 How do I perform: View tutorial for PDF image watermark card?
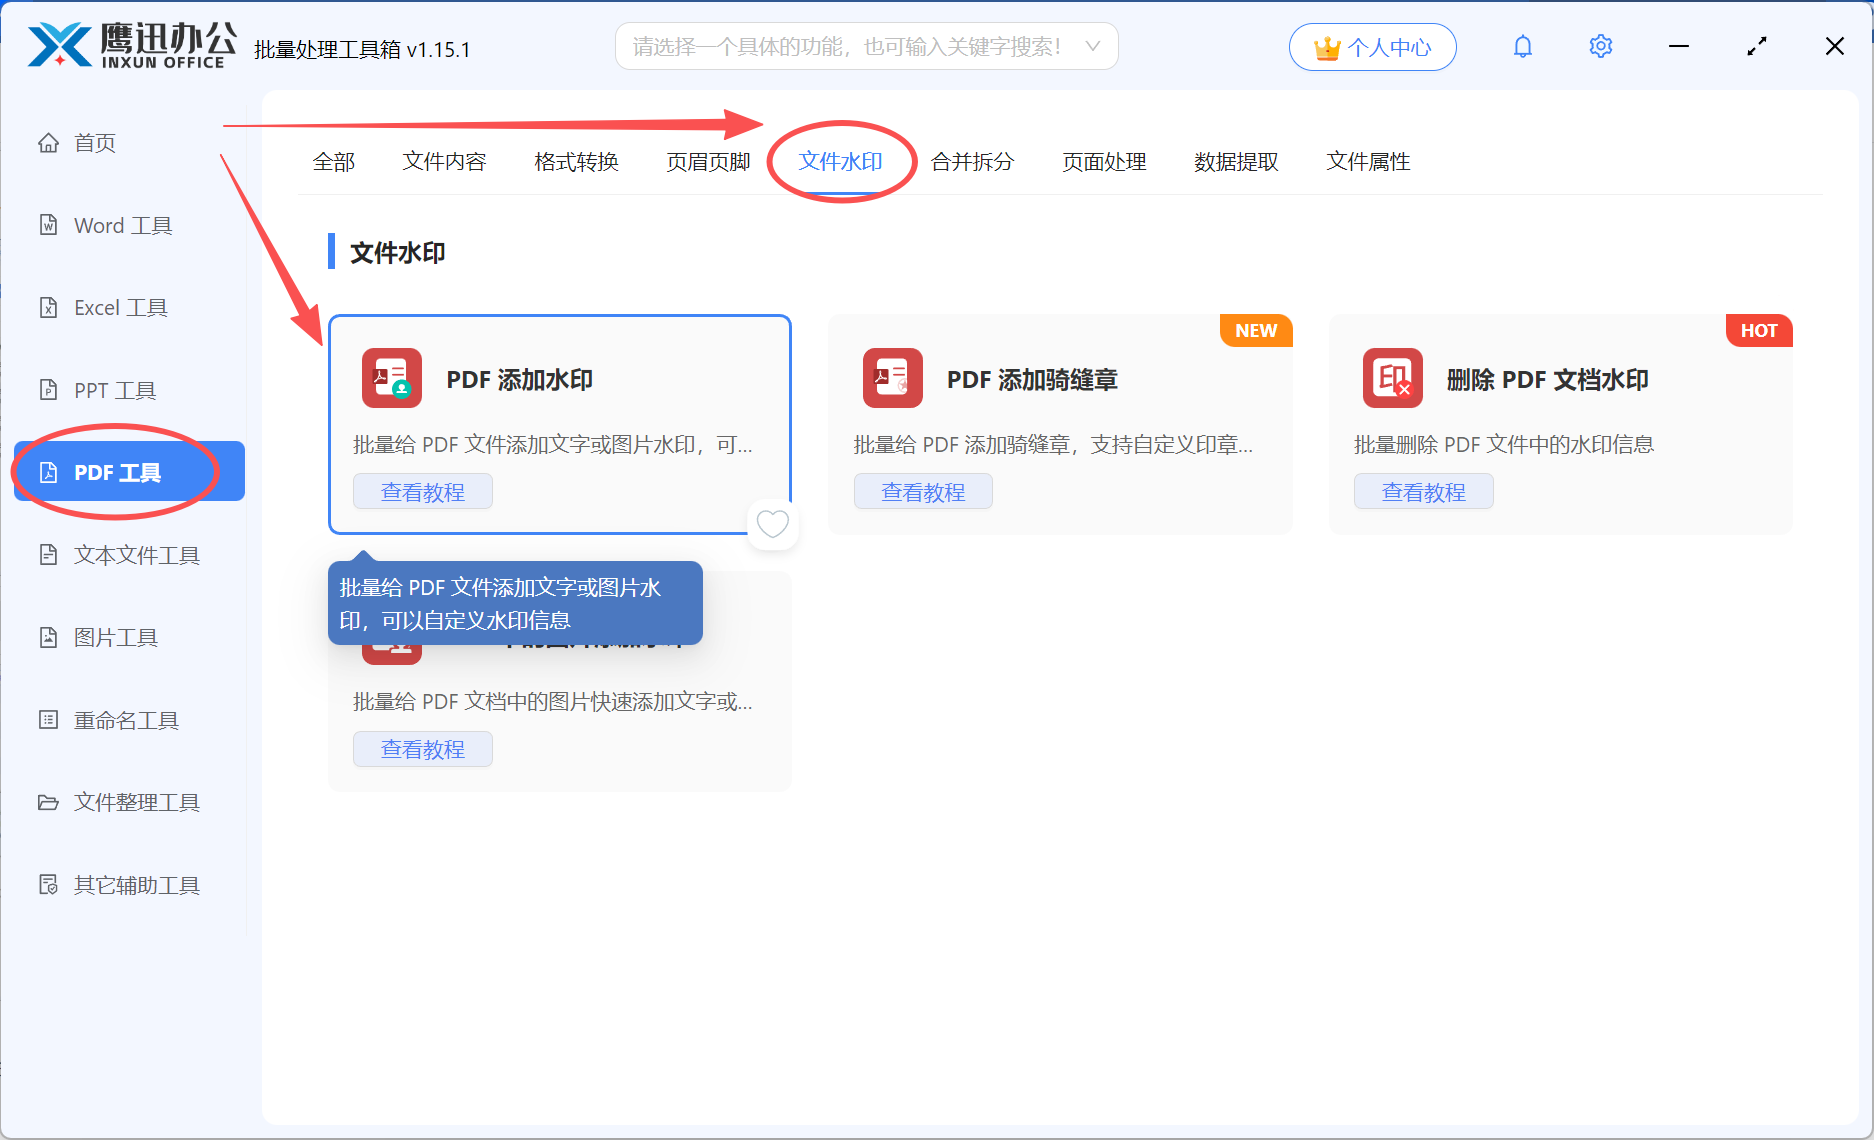(422, 749)
